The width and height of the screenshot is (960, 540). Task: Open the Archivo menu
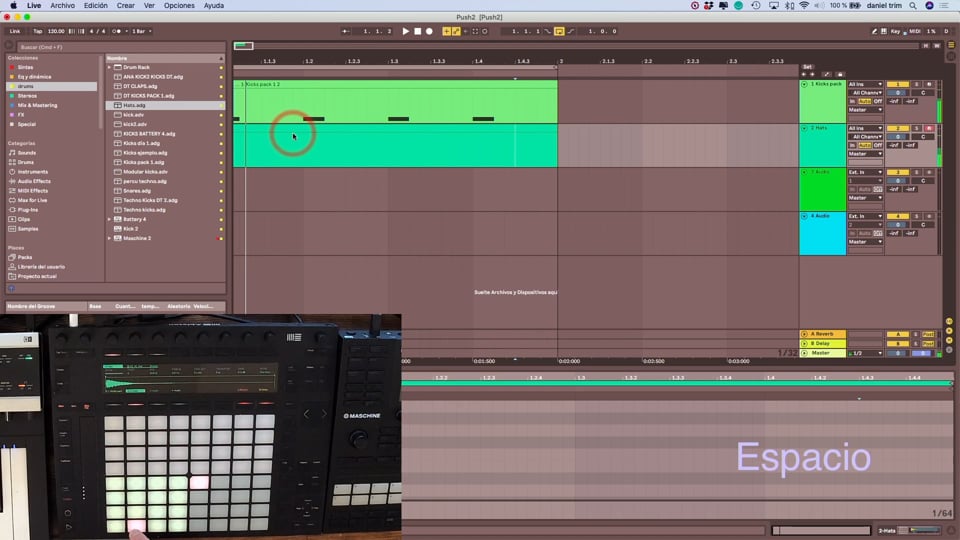tap(62, 6)
